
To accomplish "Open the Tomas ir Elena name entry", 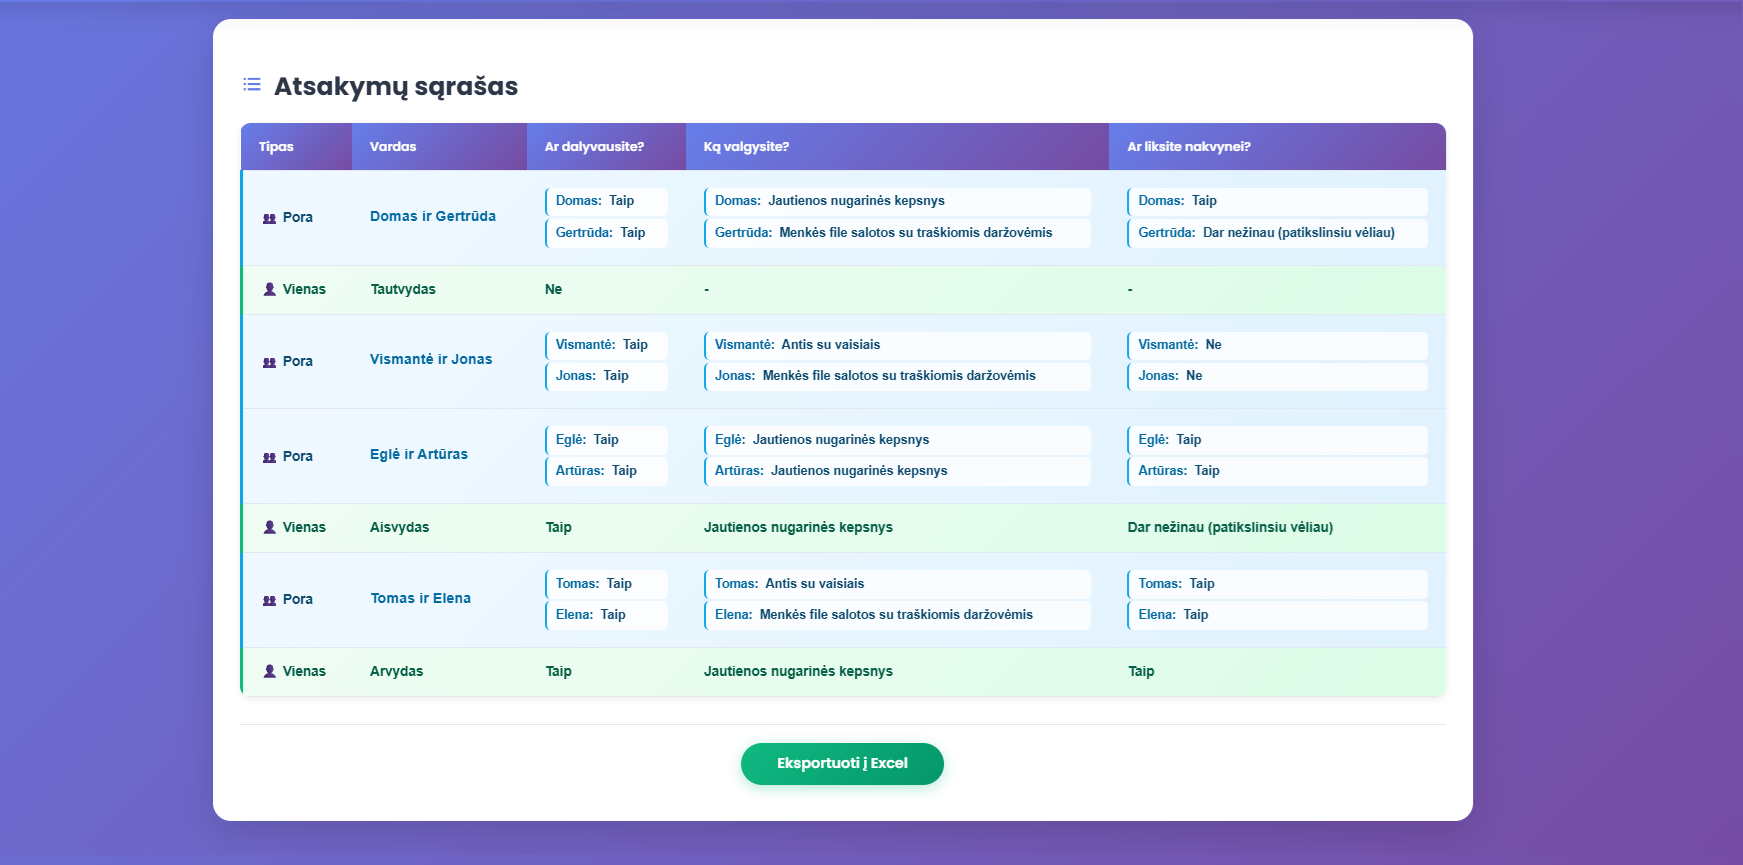I will [x=420, y=598].
